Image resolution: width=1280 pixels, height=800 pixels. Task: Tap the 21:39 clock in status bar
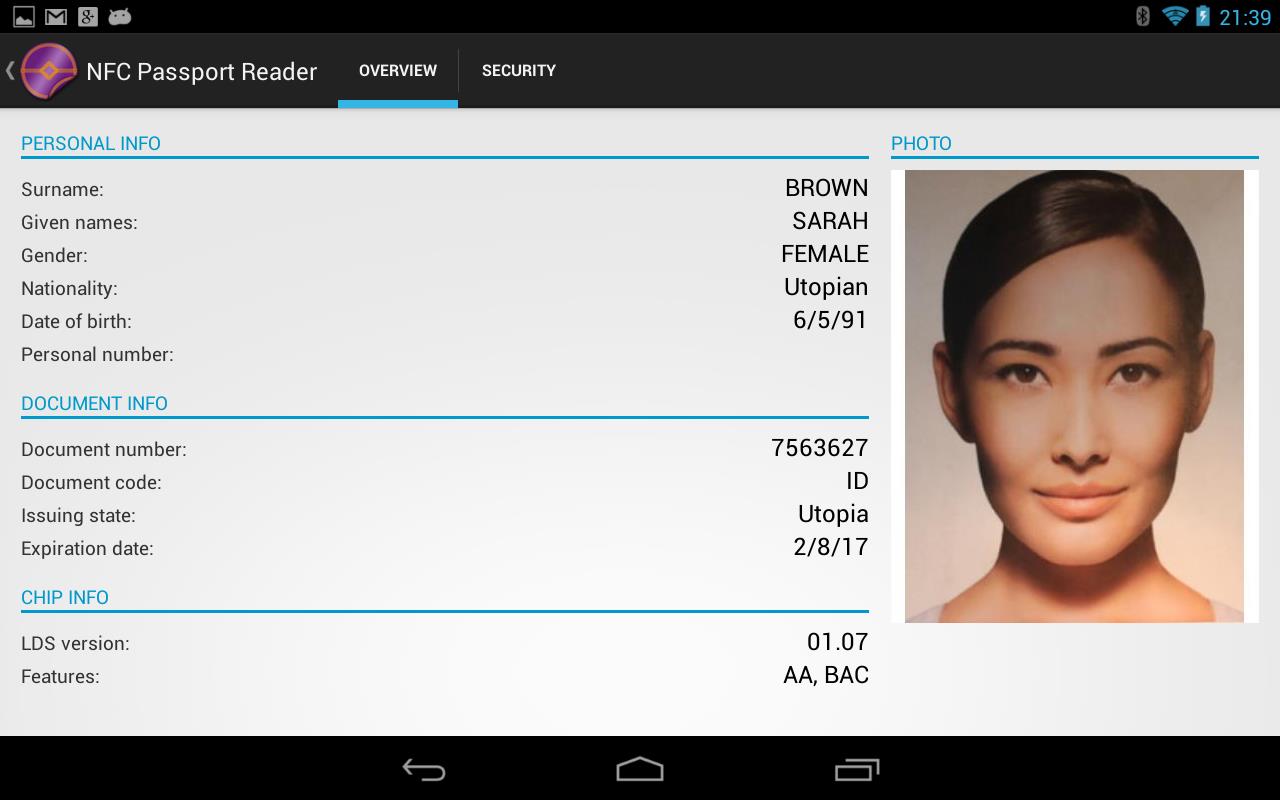1245,17
